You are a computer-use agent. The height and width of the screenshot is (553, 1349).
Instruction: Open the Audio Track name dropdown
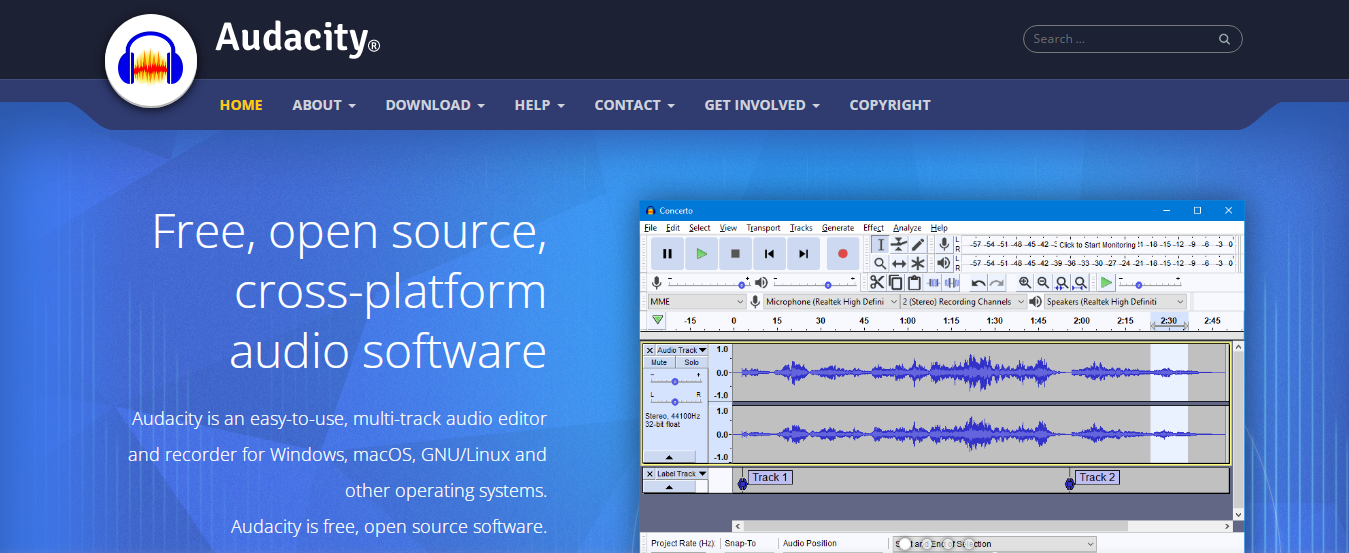click(x=682, y=350)
